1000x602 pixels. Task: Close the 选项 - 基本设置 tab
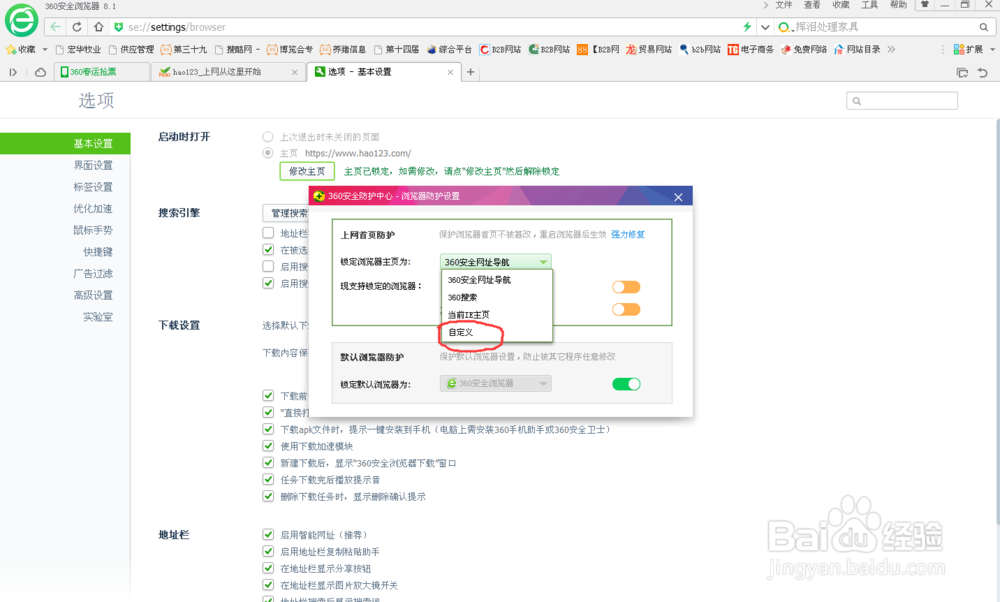450,72
